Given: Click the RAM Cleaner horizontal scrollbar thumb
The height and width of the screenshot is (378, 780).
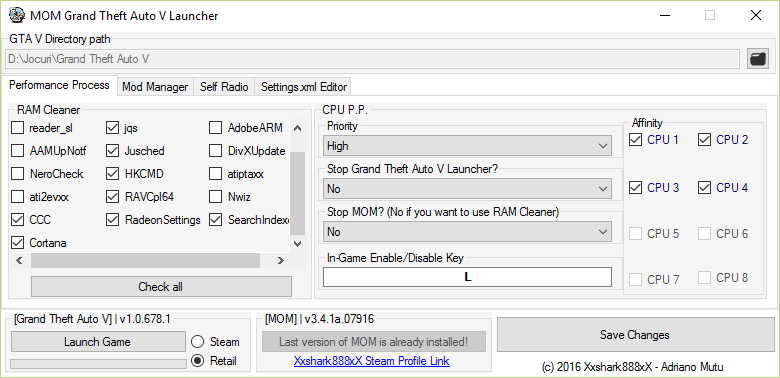Looking at the screenshot, I should click(x=145, y=261).
